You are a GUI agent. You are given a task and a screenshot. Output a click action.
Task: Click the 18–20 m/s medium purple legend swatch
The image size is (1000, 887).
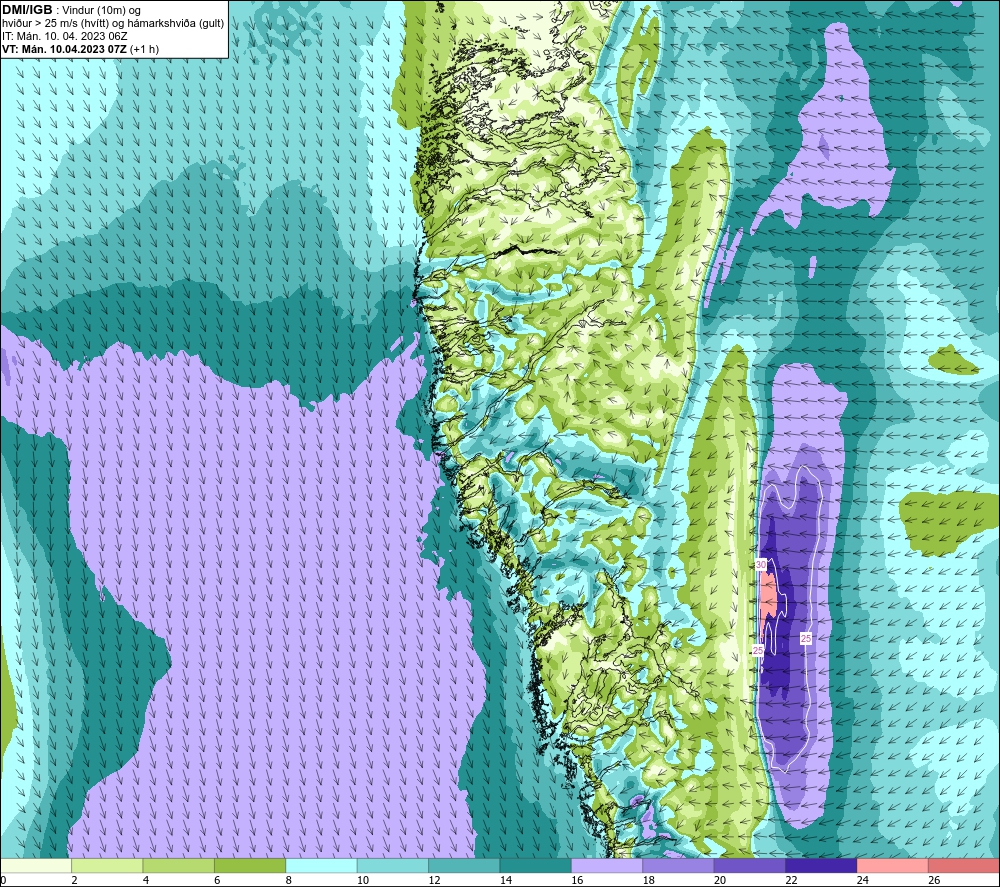679,866
